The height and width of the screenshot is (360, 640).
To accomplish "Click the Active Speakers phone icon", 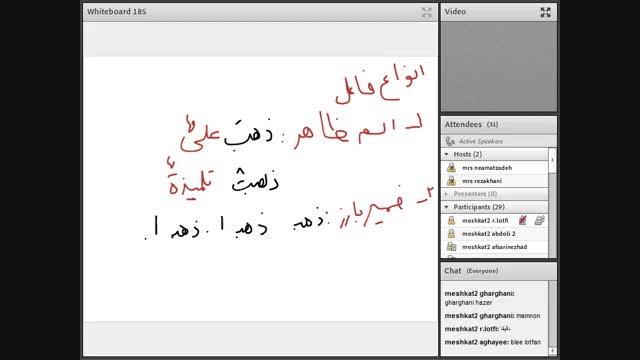I will click(450, 141).
